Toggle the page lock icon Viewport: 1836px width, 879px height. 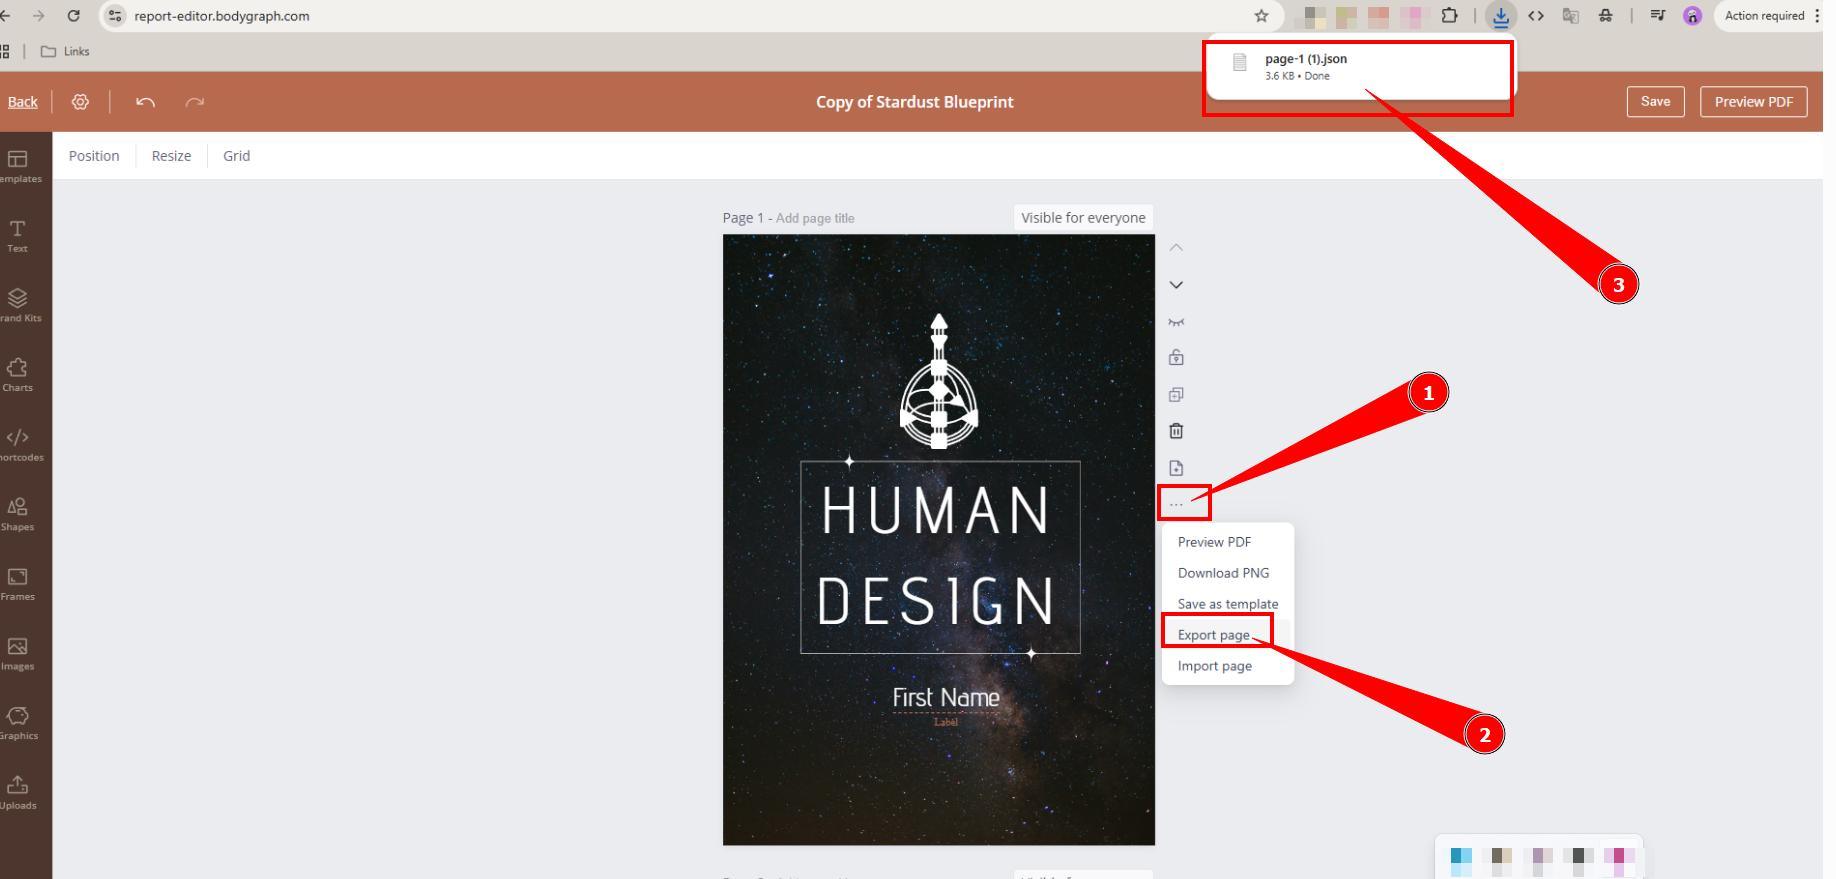1176,358
